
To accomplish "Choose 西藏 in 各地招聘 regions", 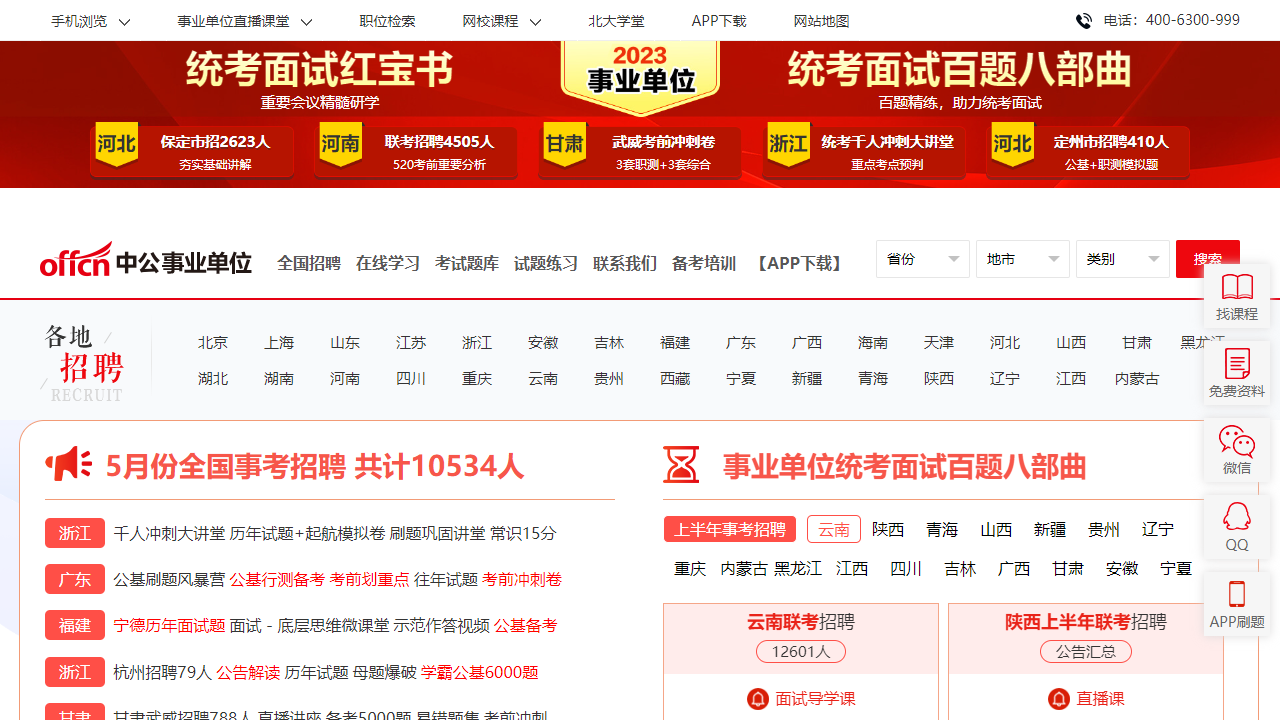I will coord(675,378).
